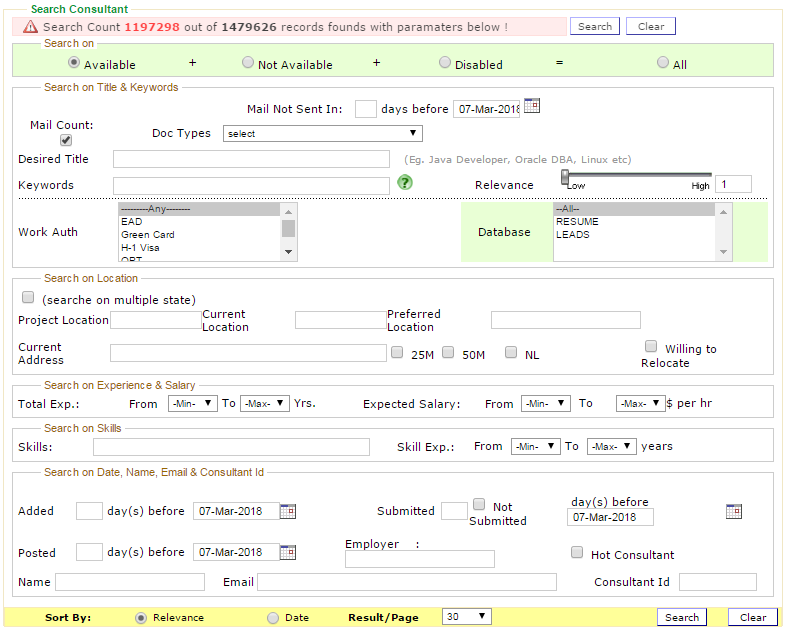
Task: Open calendar icon for Submitted date
Action: [x=734, y=512]
